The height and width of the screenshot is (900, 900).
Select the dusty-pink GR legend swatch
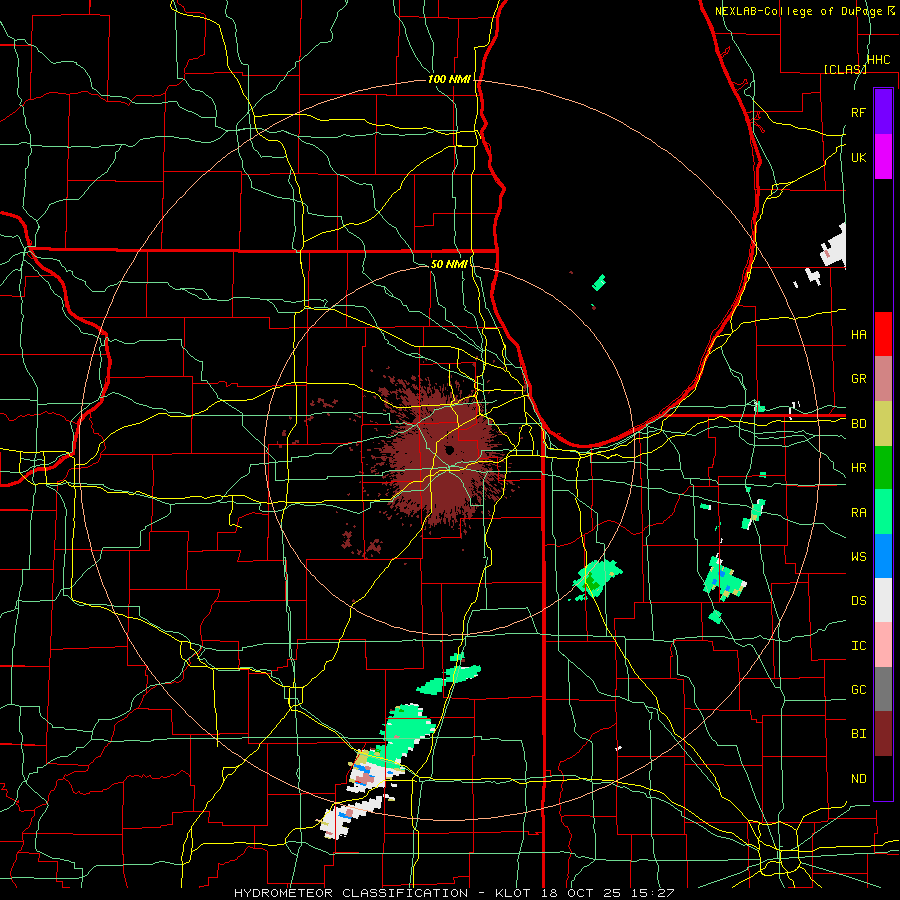tap(883, 379)
